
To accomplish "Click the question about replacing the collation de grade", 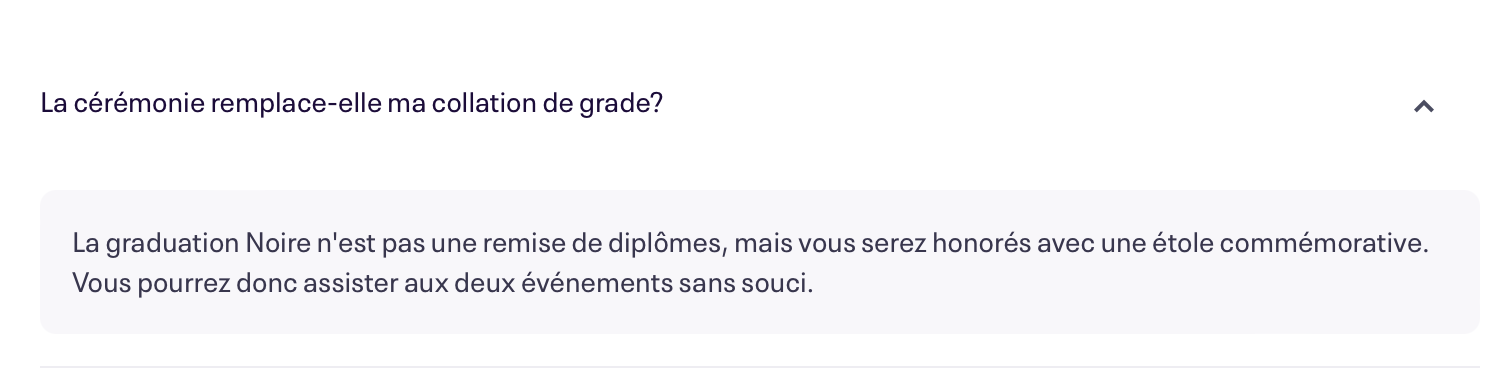I will click(x=352, y=103).
